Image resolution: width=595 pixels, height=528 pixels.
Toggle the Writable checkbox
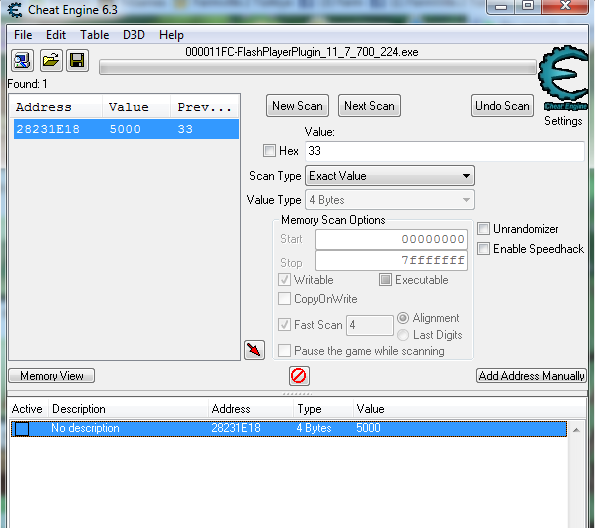coord(284,280)
